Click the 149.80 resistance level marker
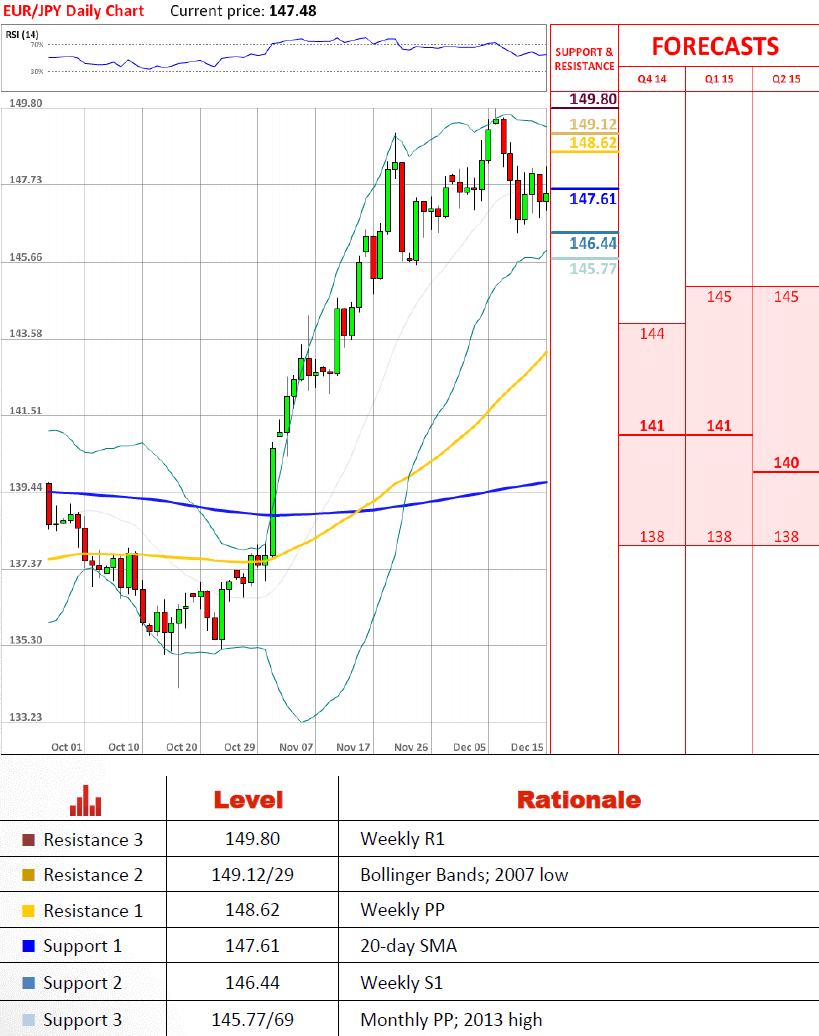Viewport: 819px width, 1036px height. click(593, 99)
